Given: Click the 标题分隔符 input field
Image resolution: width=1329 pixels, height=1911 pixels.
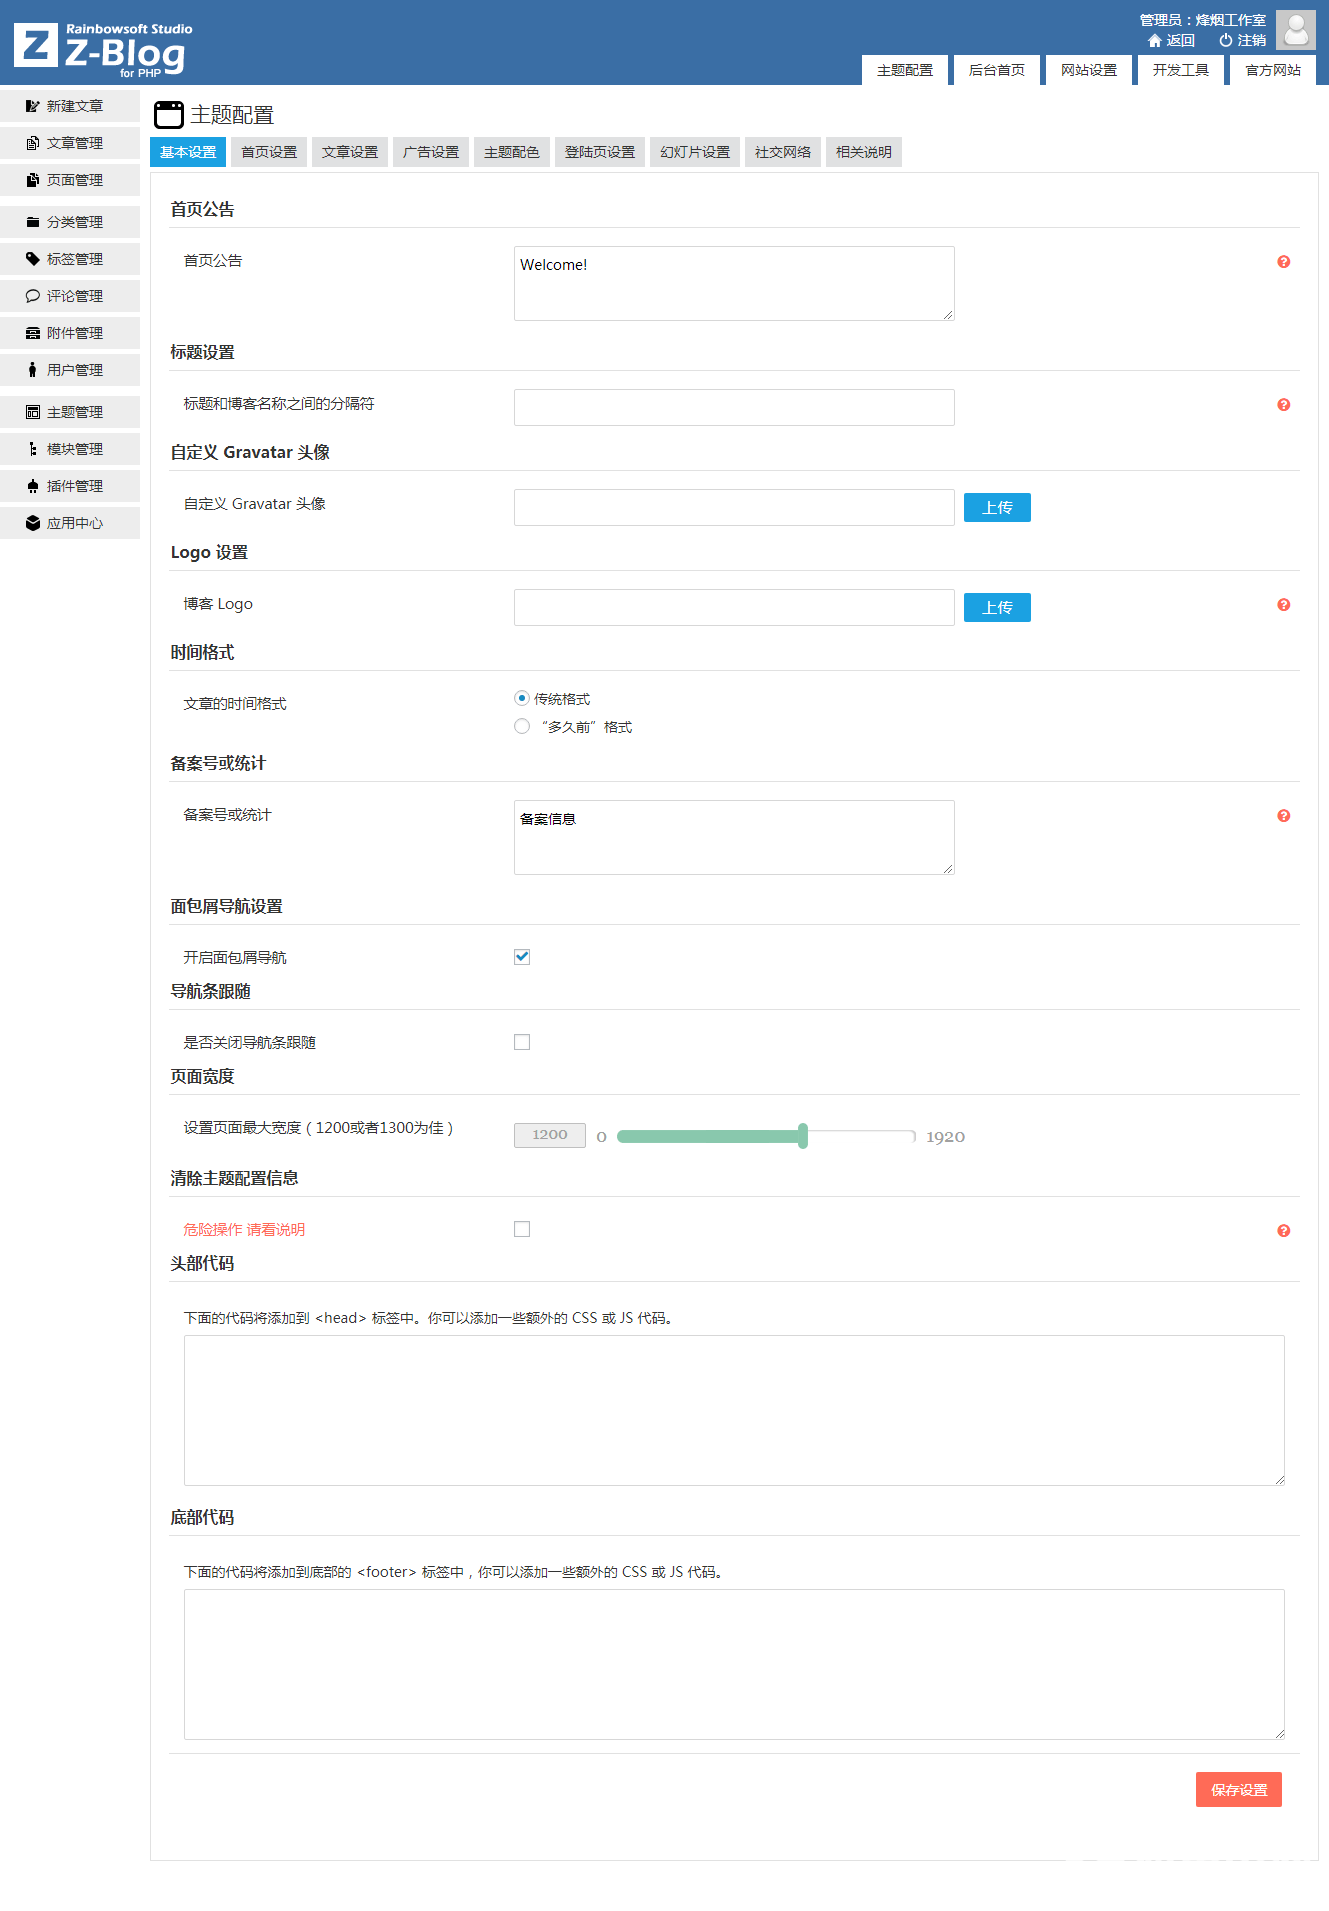Looking at the screenshot, I should point(734,407).
